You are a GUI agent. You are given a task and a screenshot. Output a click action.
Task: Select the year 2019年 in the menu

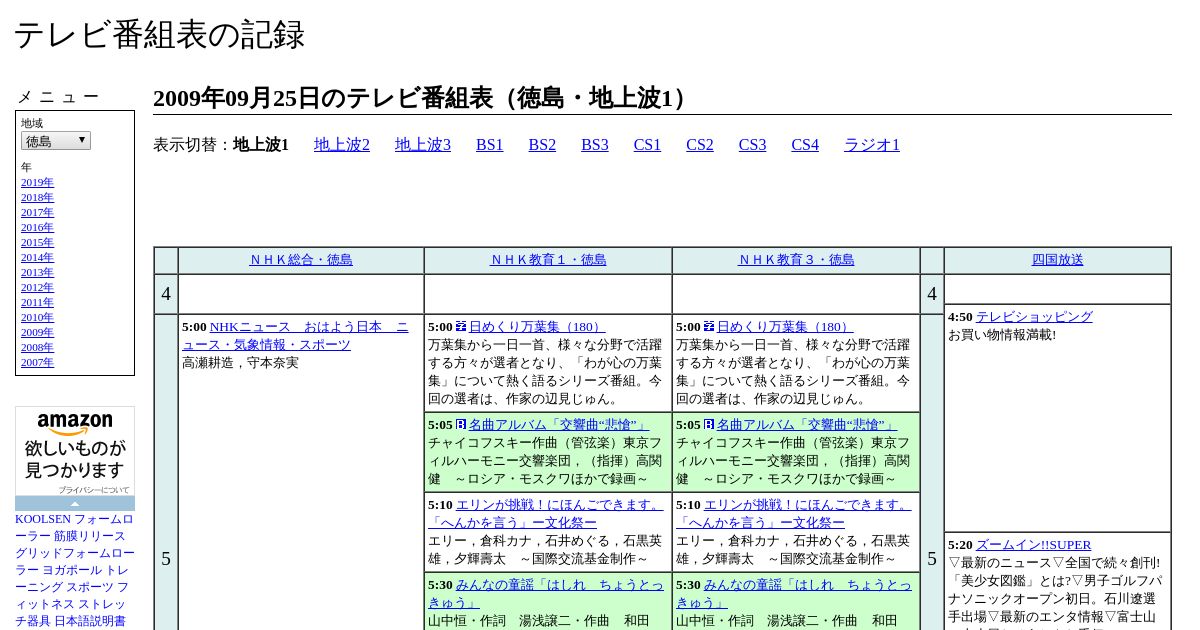coord(37,183)
